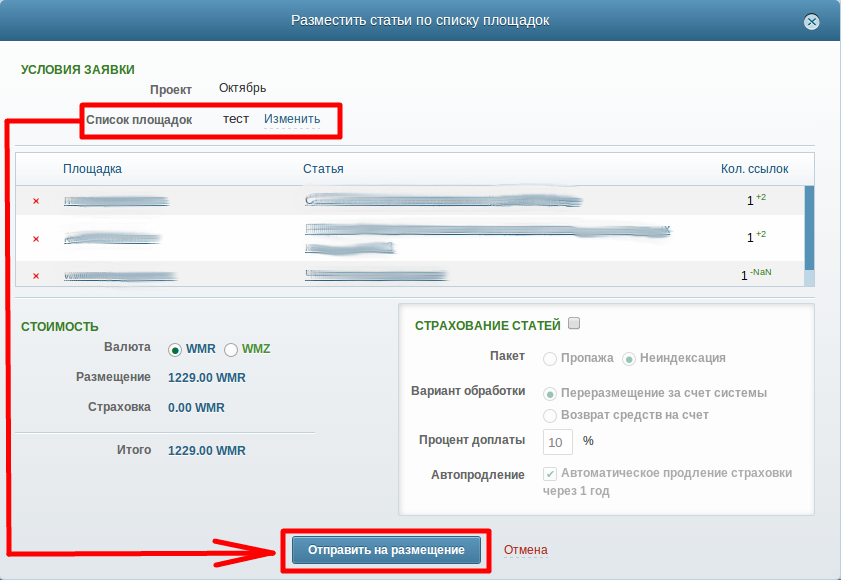
Task: Remove the second site row with red X
Action: (x=36, y=239)
